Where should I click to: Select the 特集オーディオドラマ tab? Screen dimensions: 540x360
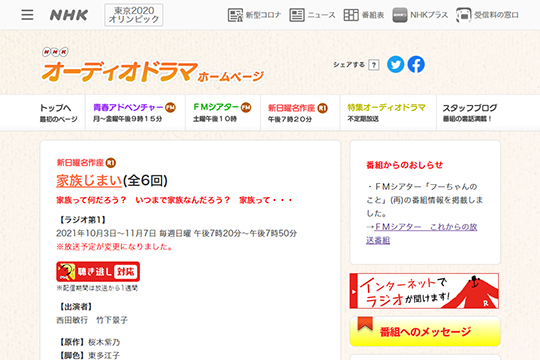tap(388, 113)
